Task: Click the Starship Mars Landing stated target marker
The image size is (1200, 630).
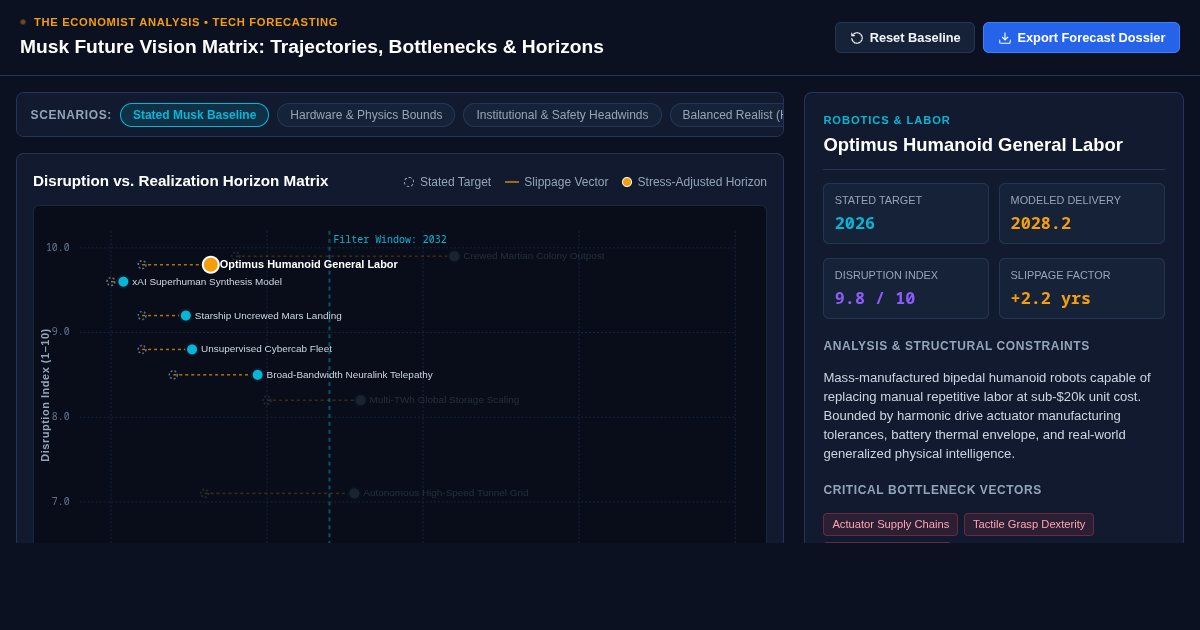Action: click(142, 316)
